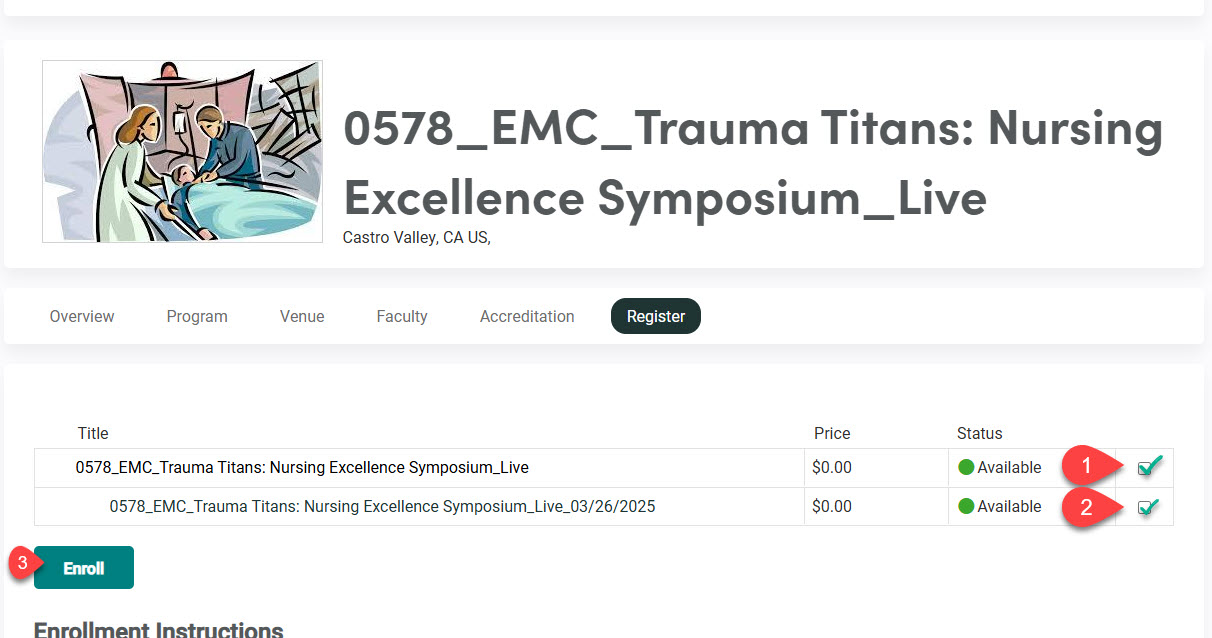The image size is (1212, 638).
Task: Toggle the checkbox for the 03/26/2025 session
Action: point(1148,507)
